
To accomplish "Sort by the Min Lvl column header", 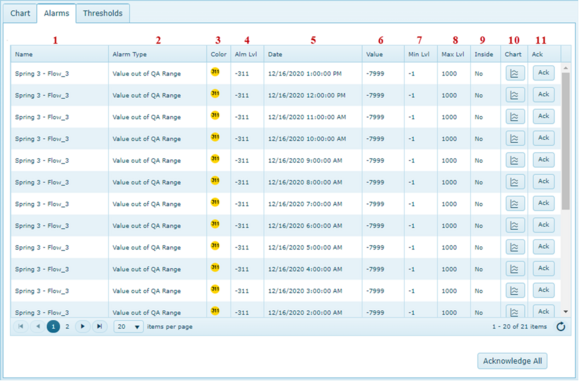I will 421,54.
